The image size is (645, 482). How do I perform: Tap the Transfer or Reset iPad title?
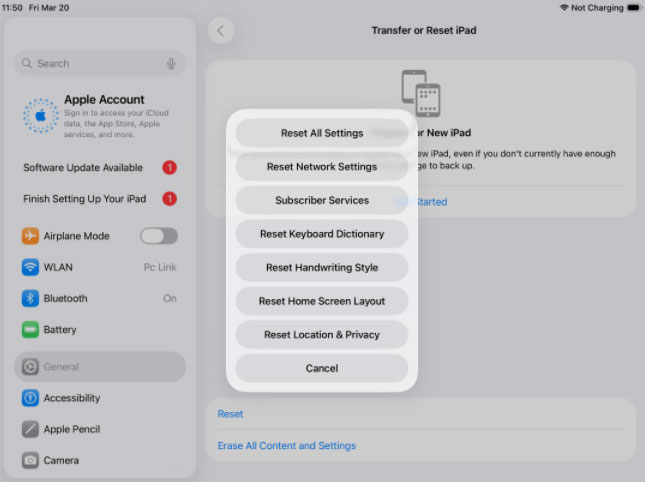point(424,30)
